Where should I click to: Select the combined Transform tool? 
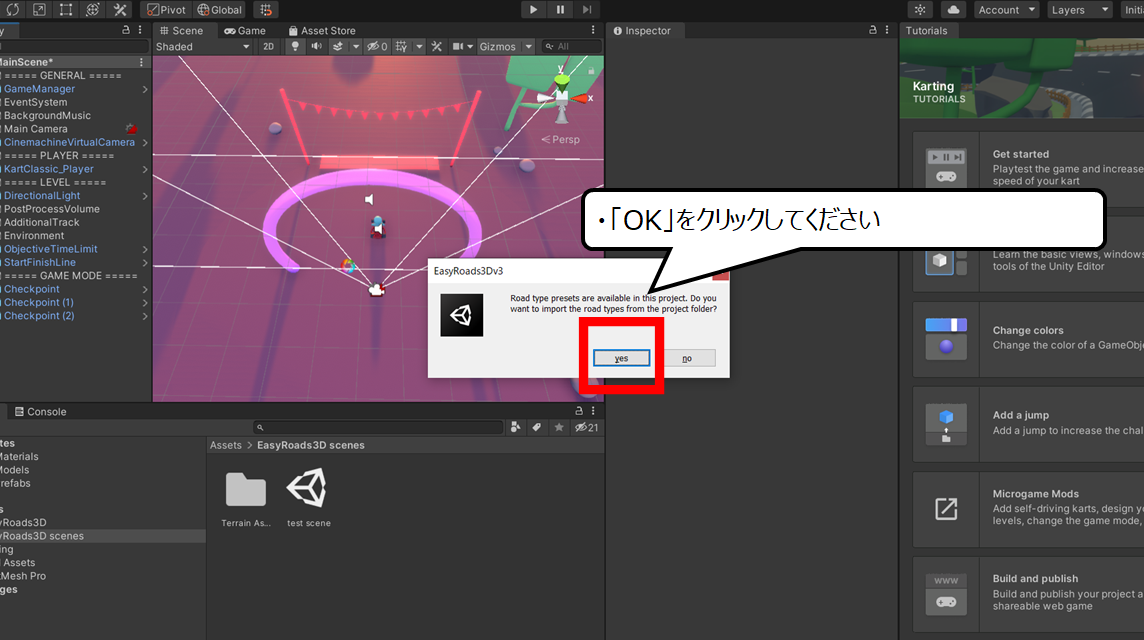(93, 9)
